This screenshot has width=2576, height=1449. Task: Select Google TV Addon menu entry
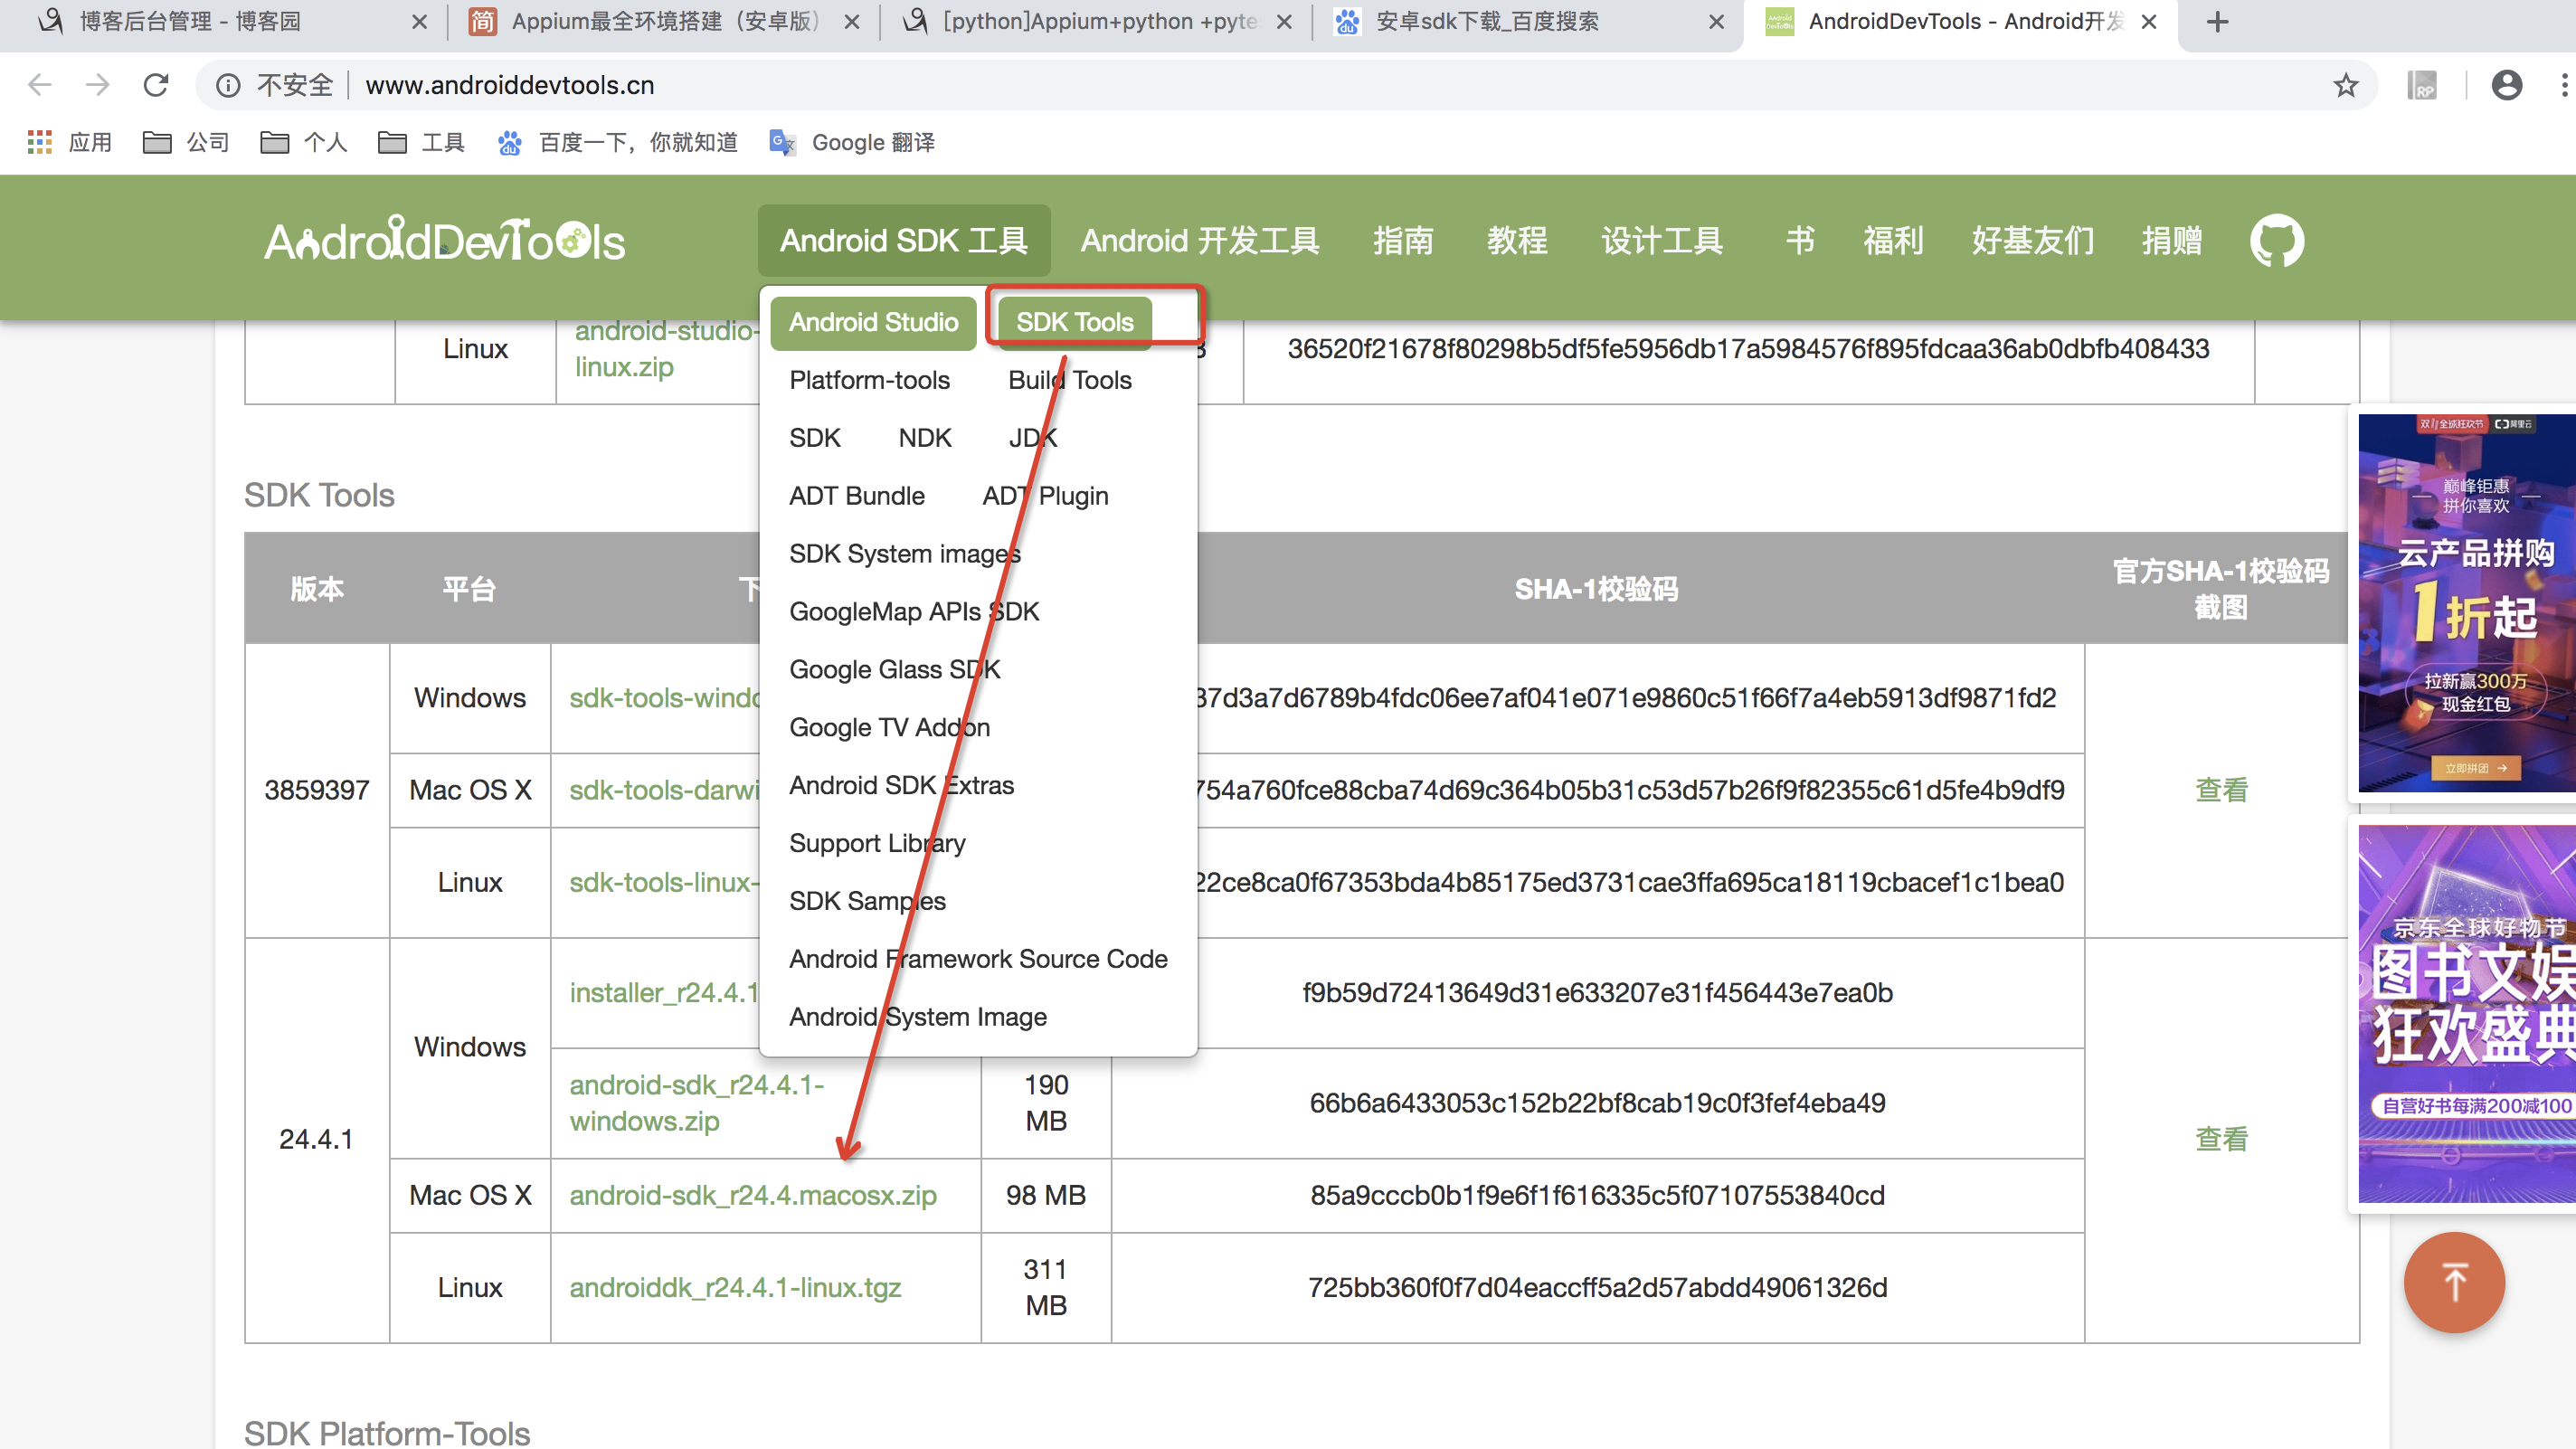[889, 728]
